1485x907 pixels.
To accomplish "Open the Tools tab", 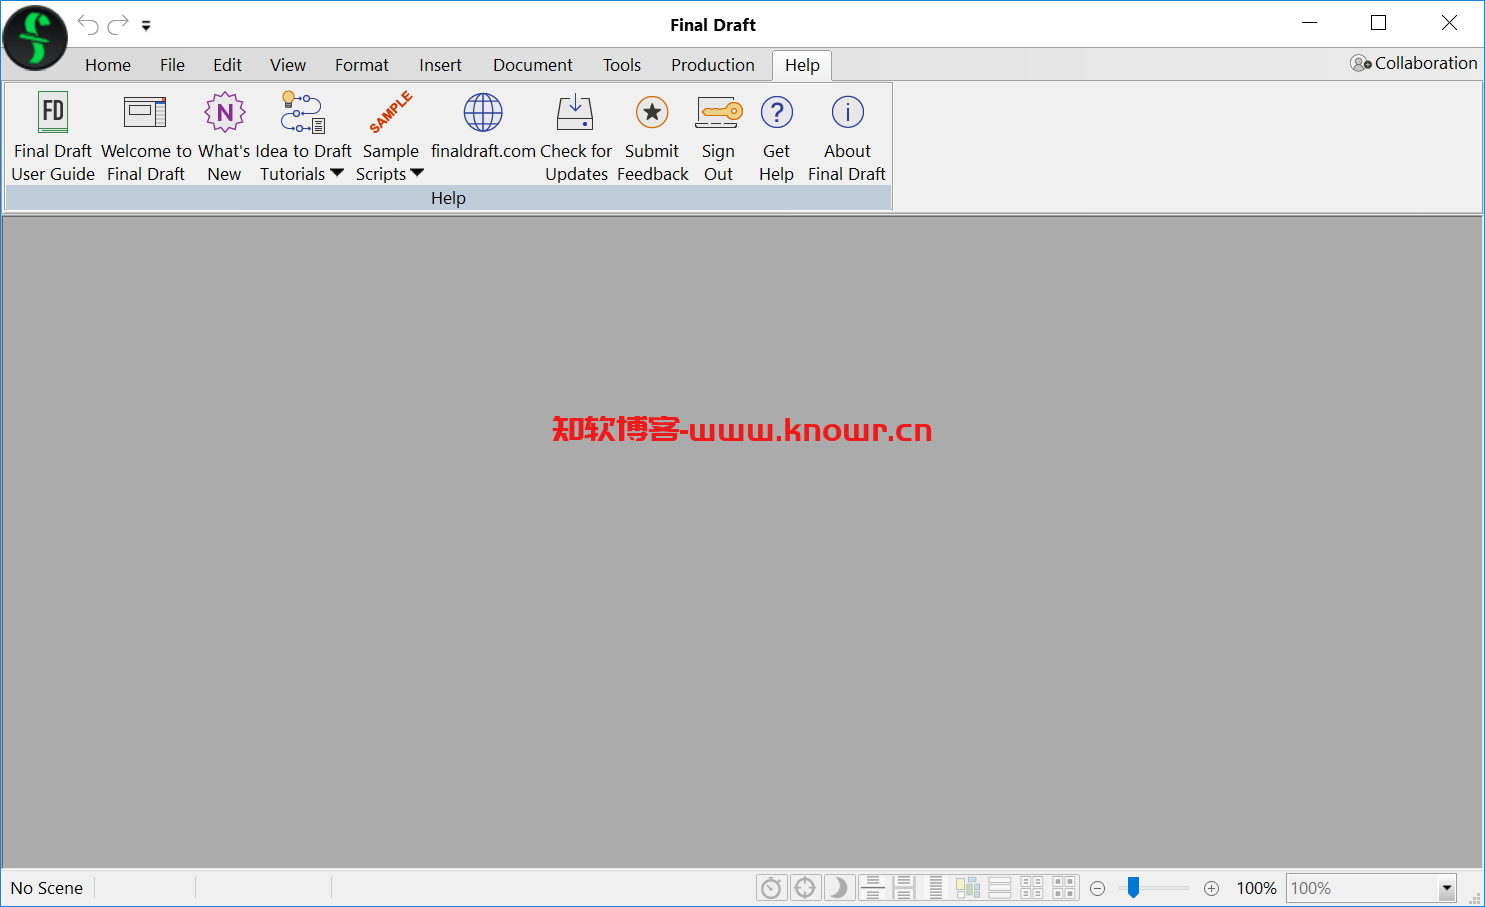I will tap(622, 65).
